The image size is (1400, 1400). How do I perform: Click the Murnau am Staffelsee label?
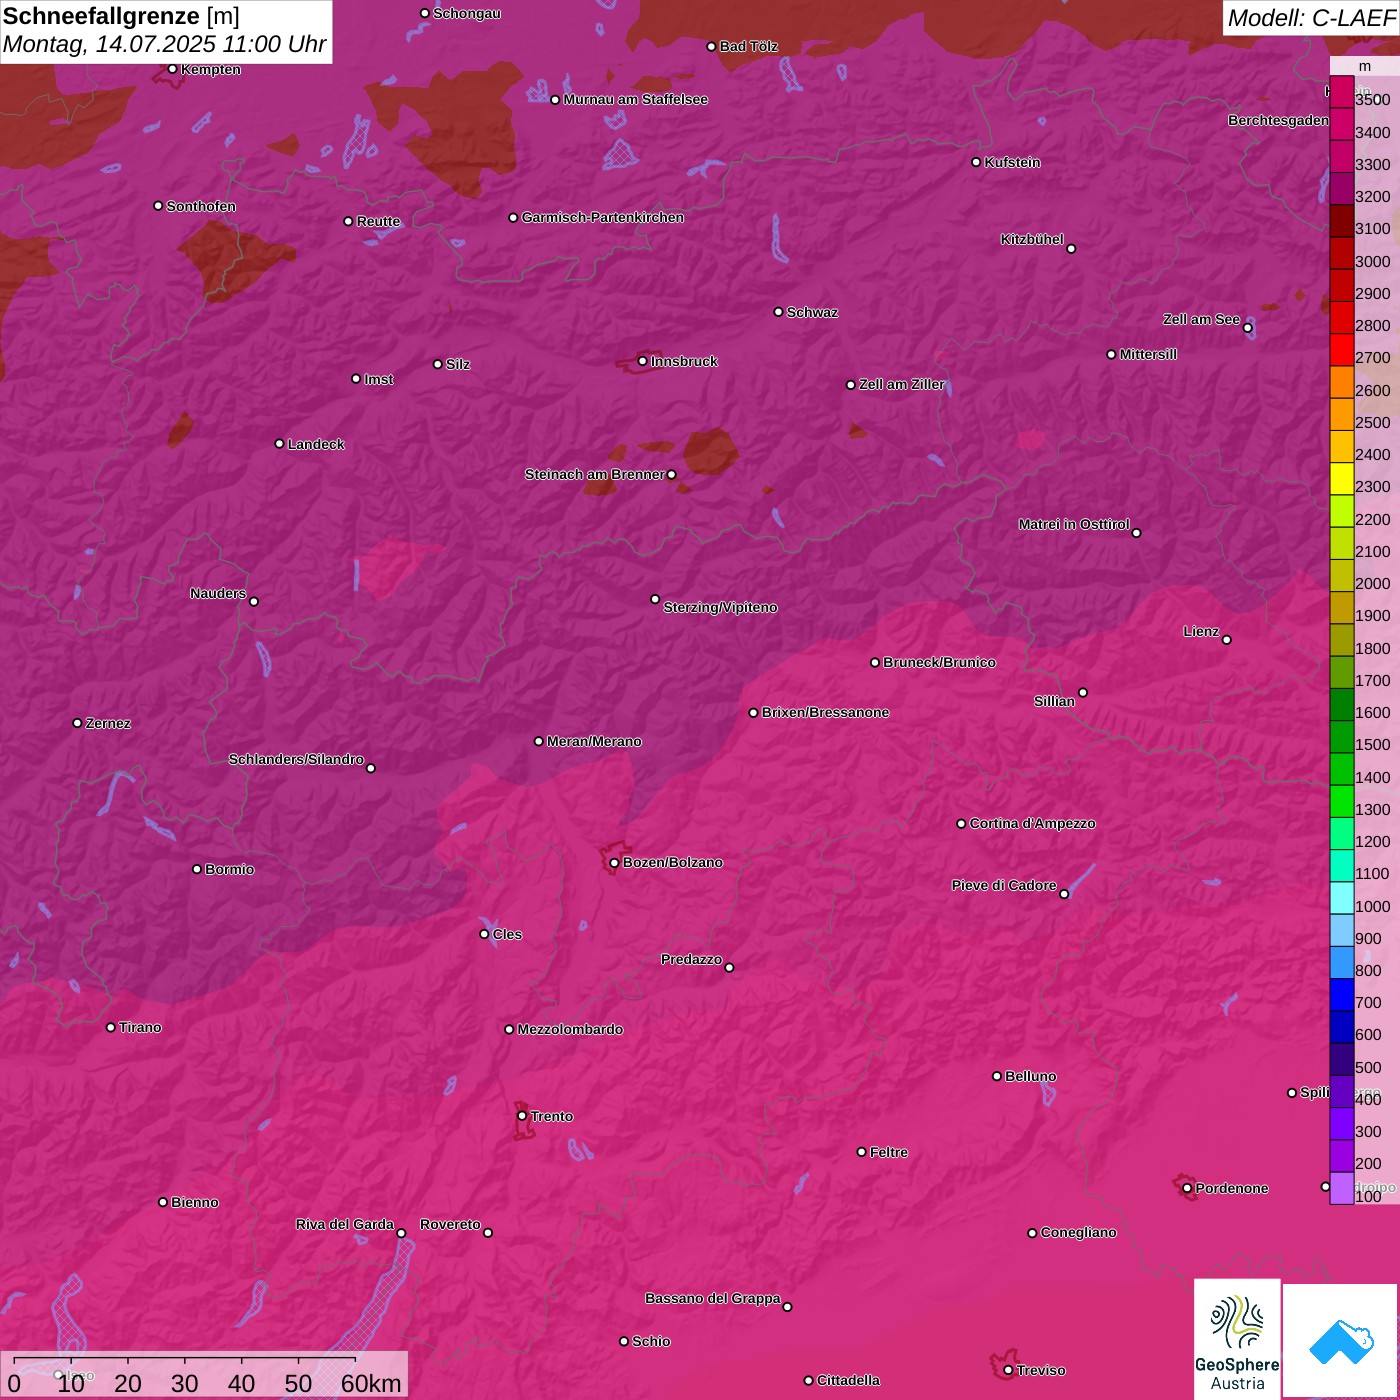coord(635,99)
